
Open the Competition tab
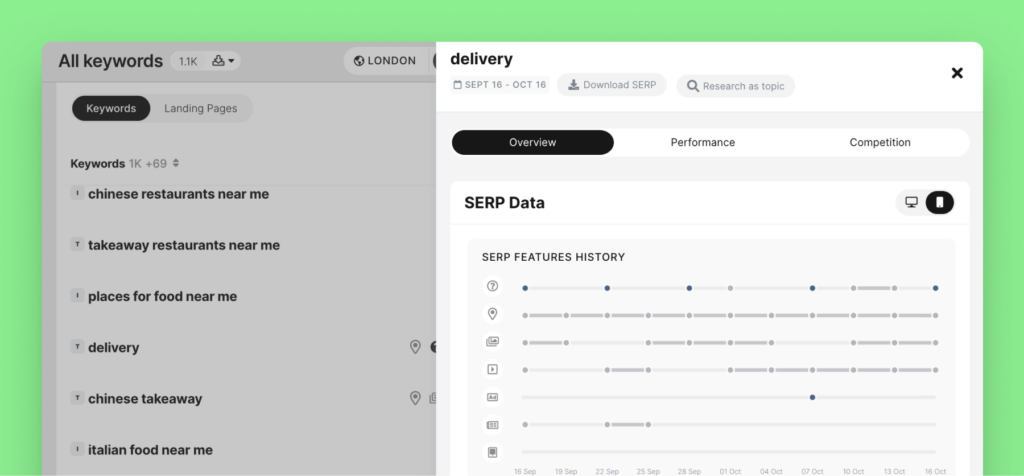pyautogui.click(x=879, y=142)
